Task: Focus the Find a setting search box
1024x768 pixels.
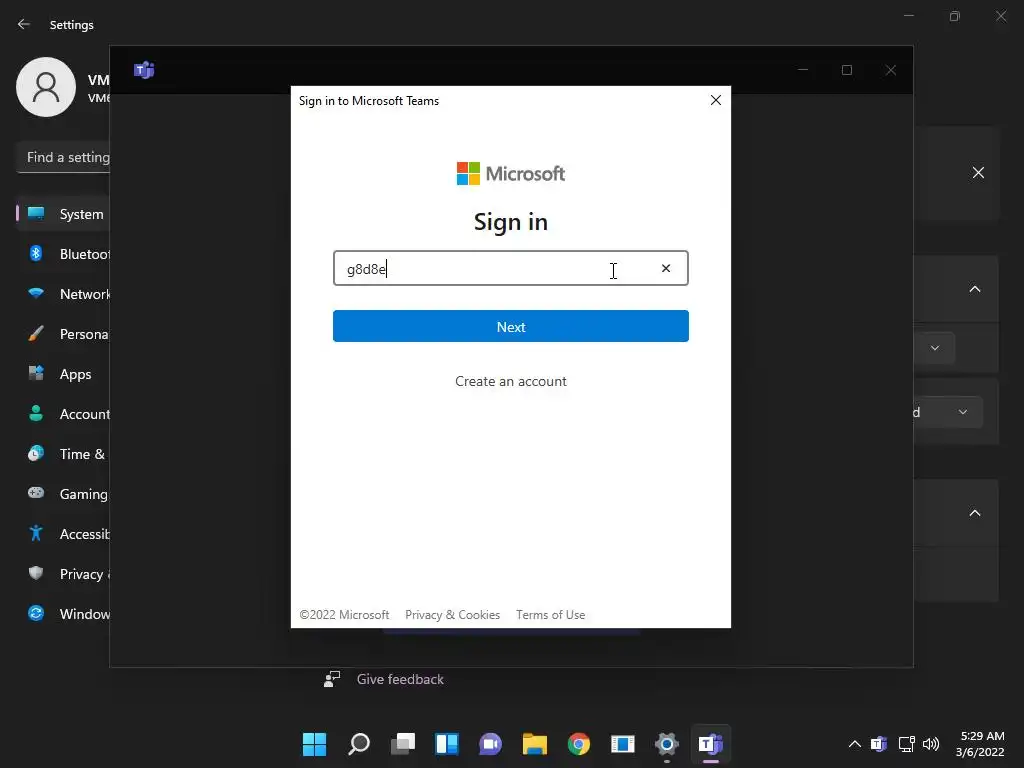Action: coord(63,157)
